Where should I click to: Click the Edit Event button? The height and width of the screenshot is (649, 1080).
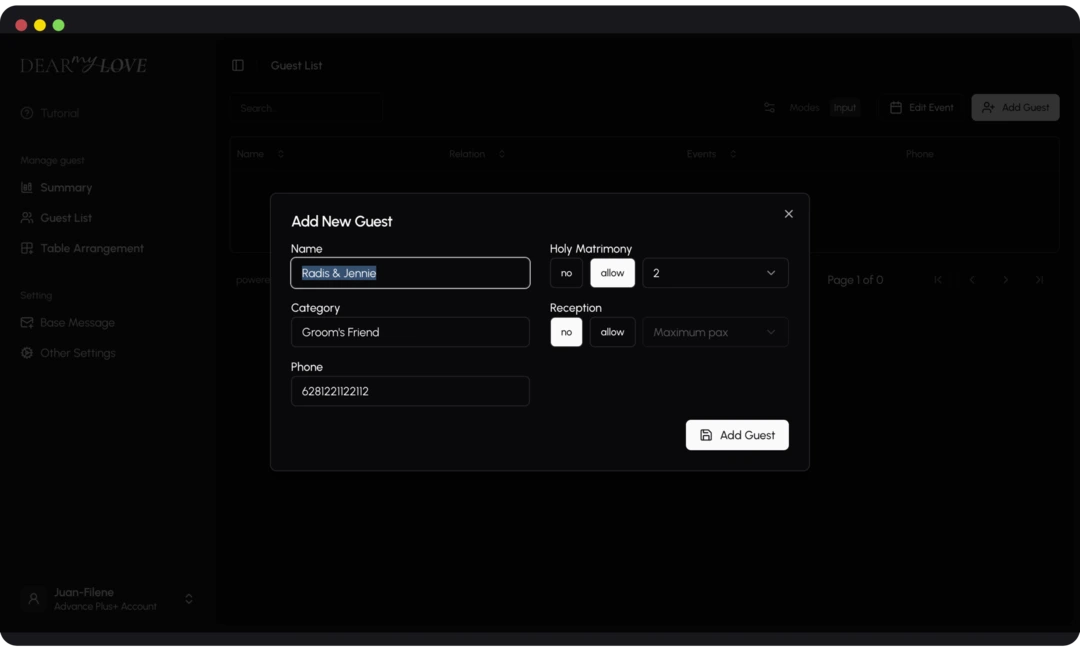920,107
